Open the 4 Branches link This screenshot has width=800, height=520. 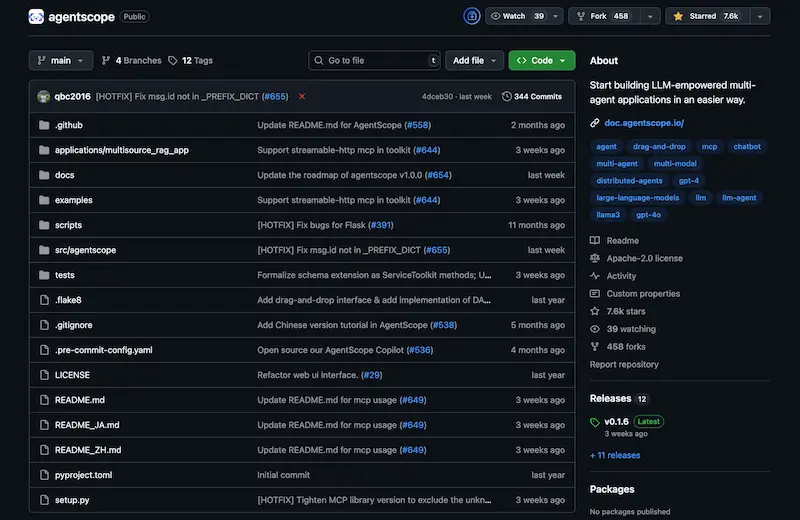pyautogui.click(x=132, y=60)
